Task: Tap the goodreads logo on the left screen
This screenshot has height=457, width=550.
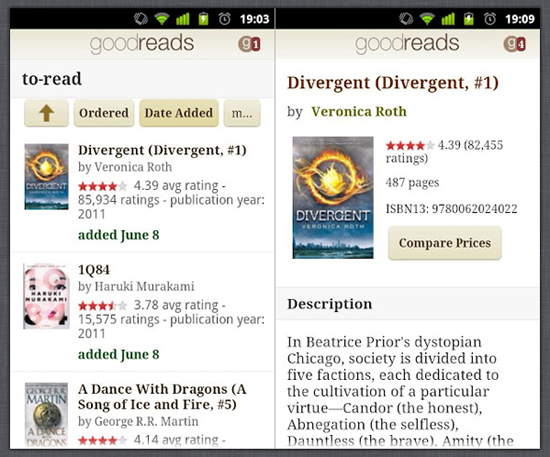Action: [x=142, y=44]
